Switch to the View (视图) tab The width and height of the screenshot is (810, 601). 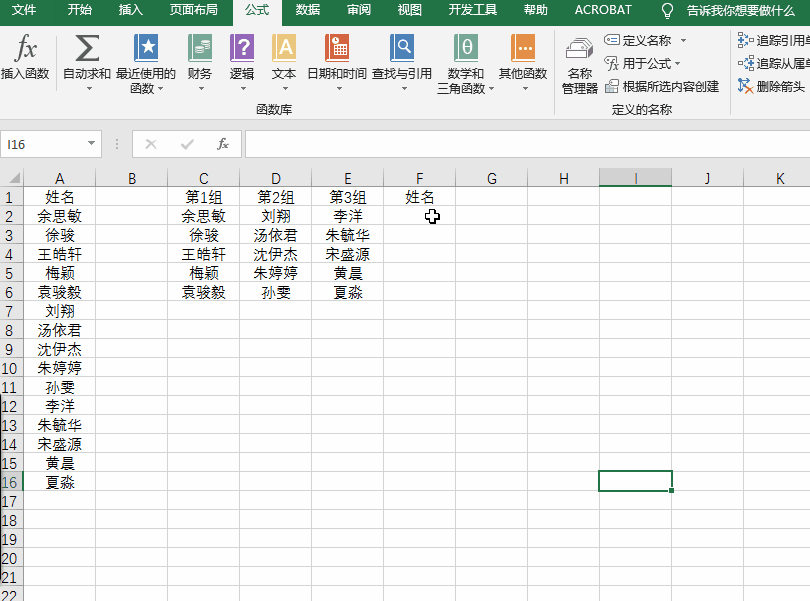click(410, 10)
